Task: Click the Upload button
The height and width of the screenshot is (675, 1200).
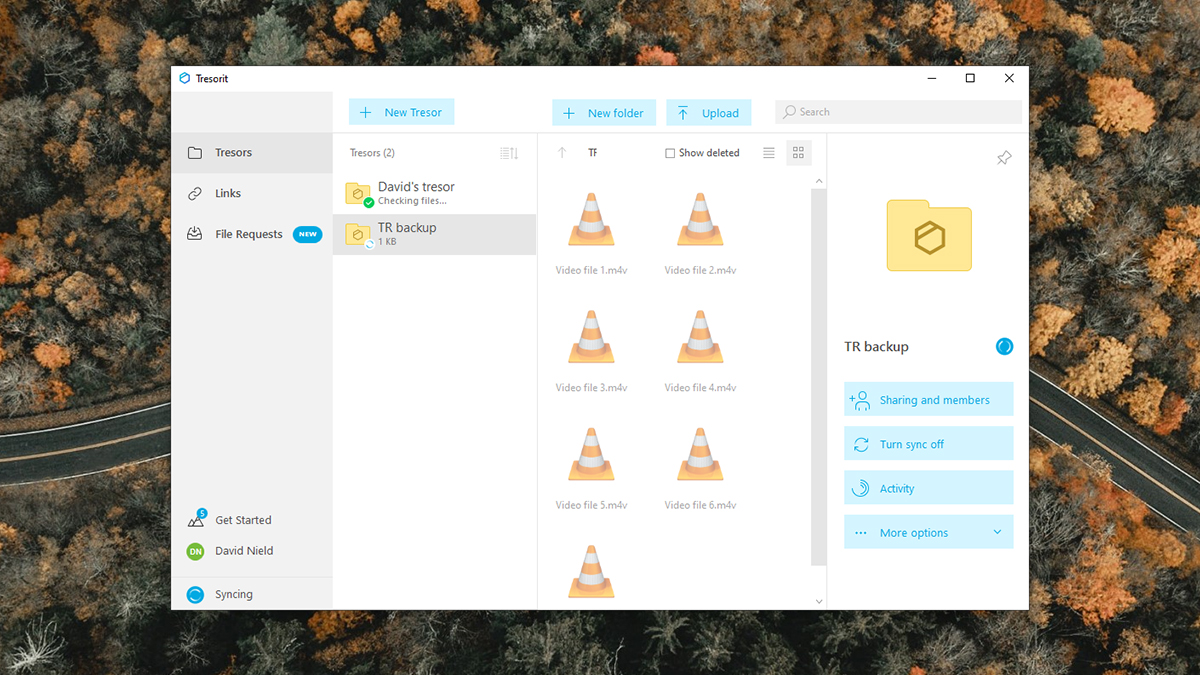Action: tap(708, 112)
